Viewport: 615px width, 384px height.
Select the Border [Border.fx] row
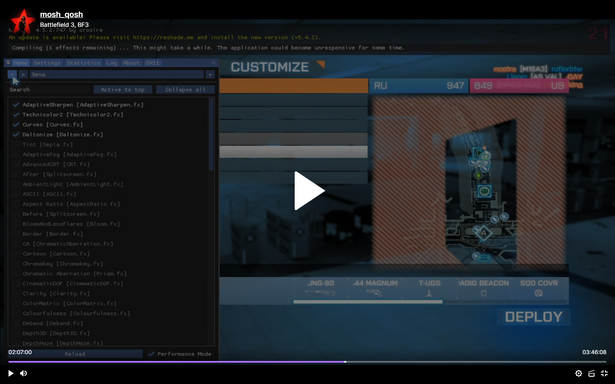[x=53, y=234]
